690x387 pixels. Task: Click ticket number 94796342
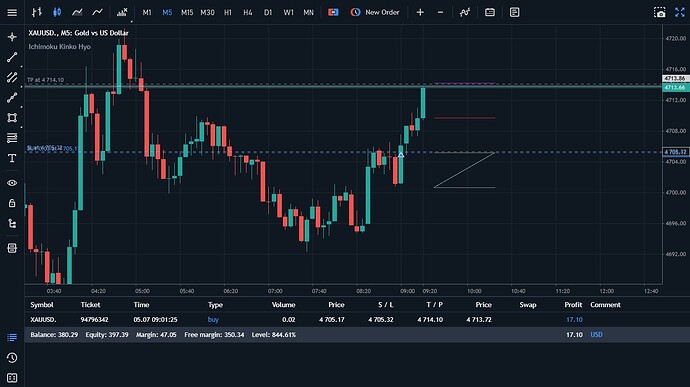[95, 320]
